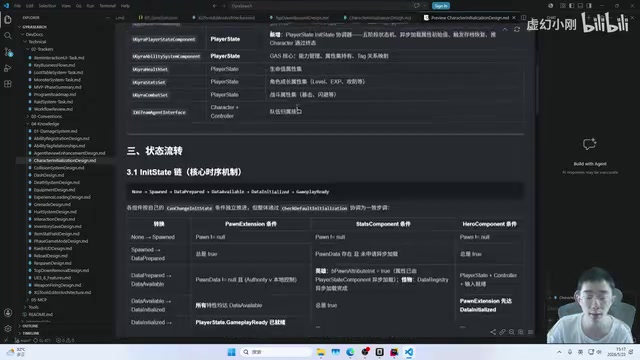Image resolution: width=640 pixels, height=360 pixels.
Task: Click the weather widget on taskbar
Action: pos(16,352)
